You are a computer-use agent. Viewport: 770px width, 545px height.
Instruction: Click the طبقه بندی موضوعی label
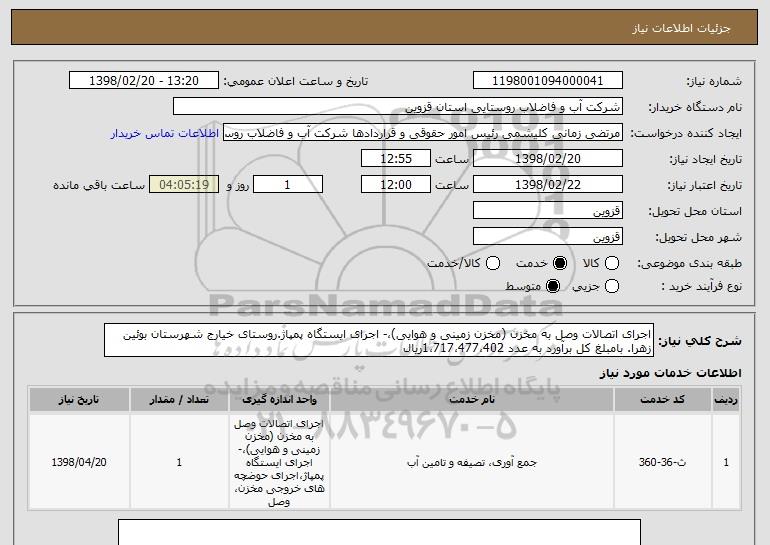689,264
